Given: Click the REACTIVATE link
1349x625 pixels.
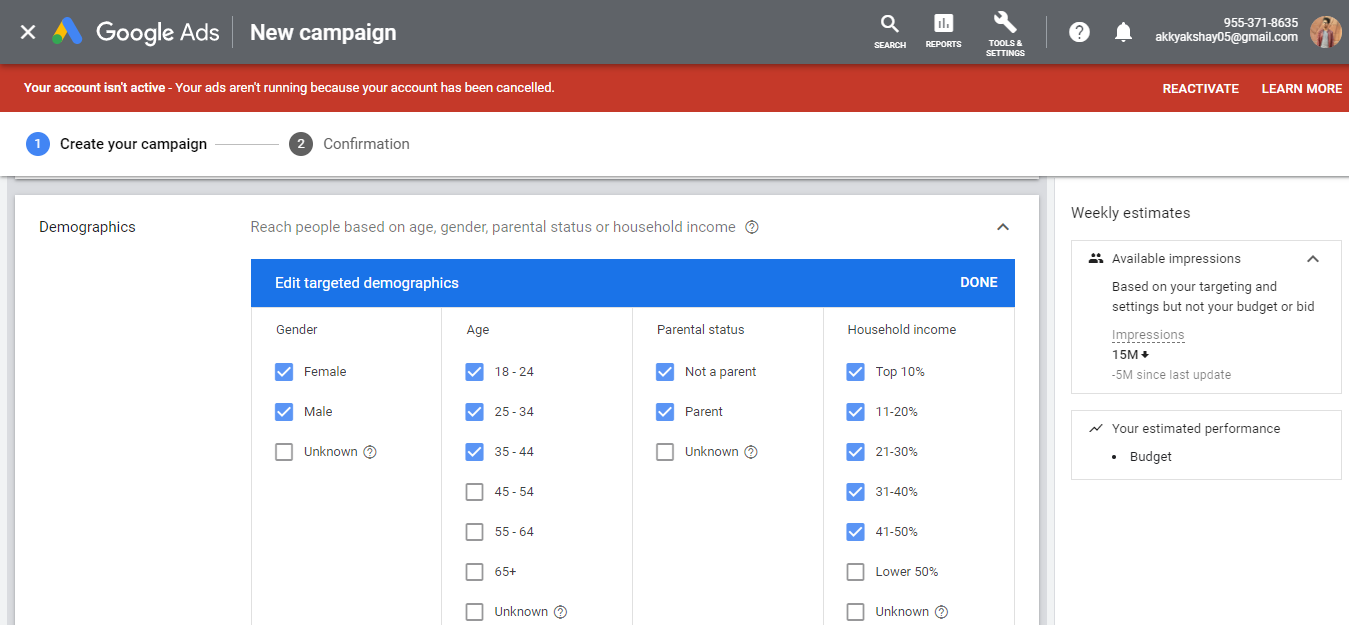Looking at the screenshot, I should tap(1200, 88).
